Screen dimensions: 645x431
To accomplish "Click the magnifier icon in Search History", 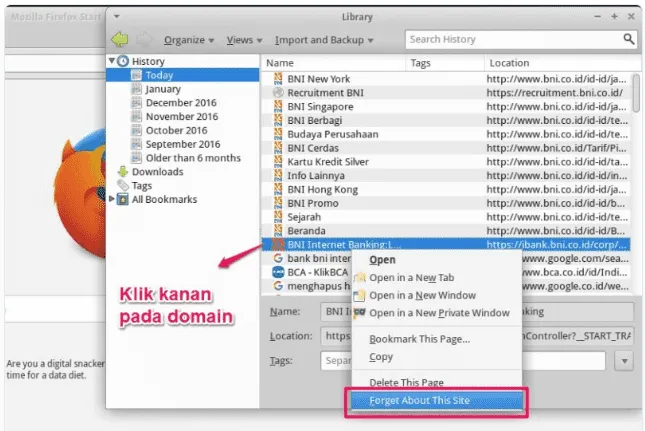I will [x=628, y=39].
